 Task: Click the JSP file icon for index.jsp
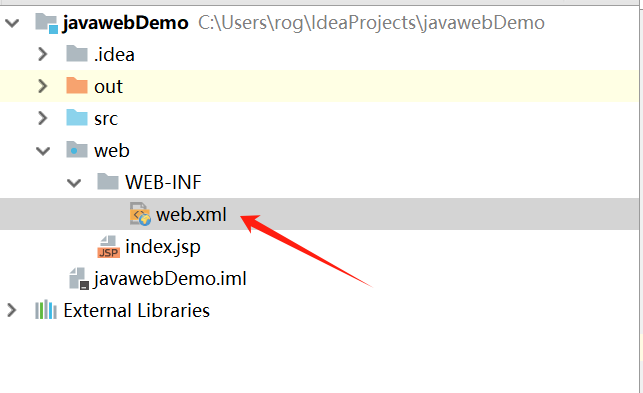click(109, 246)
